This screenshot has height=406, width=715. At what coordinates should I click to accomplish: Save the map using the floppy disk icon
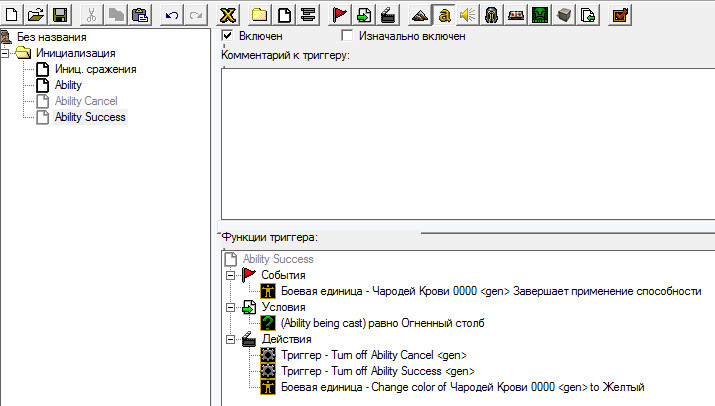pyautogui.click(x=60, y=15)
